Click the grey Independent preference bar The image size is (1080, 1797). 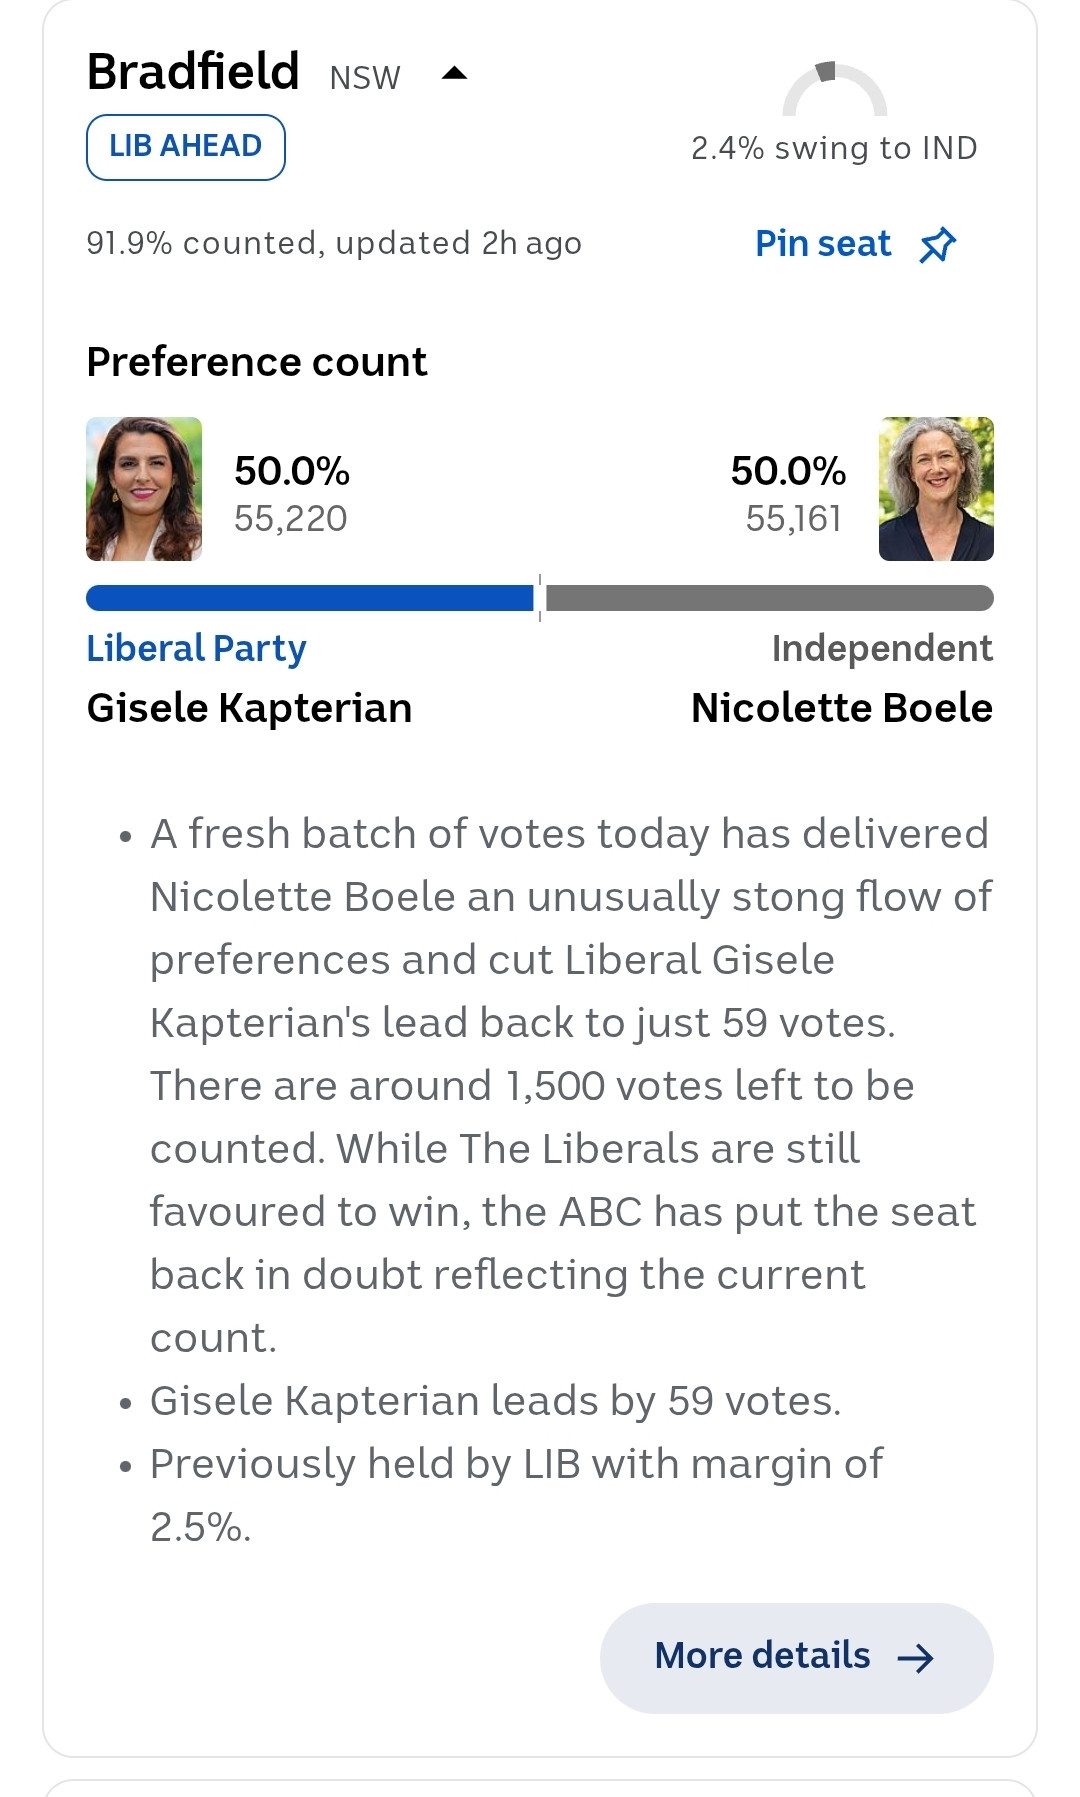click(x=770, y=598)
